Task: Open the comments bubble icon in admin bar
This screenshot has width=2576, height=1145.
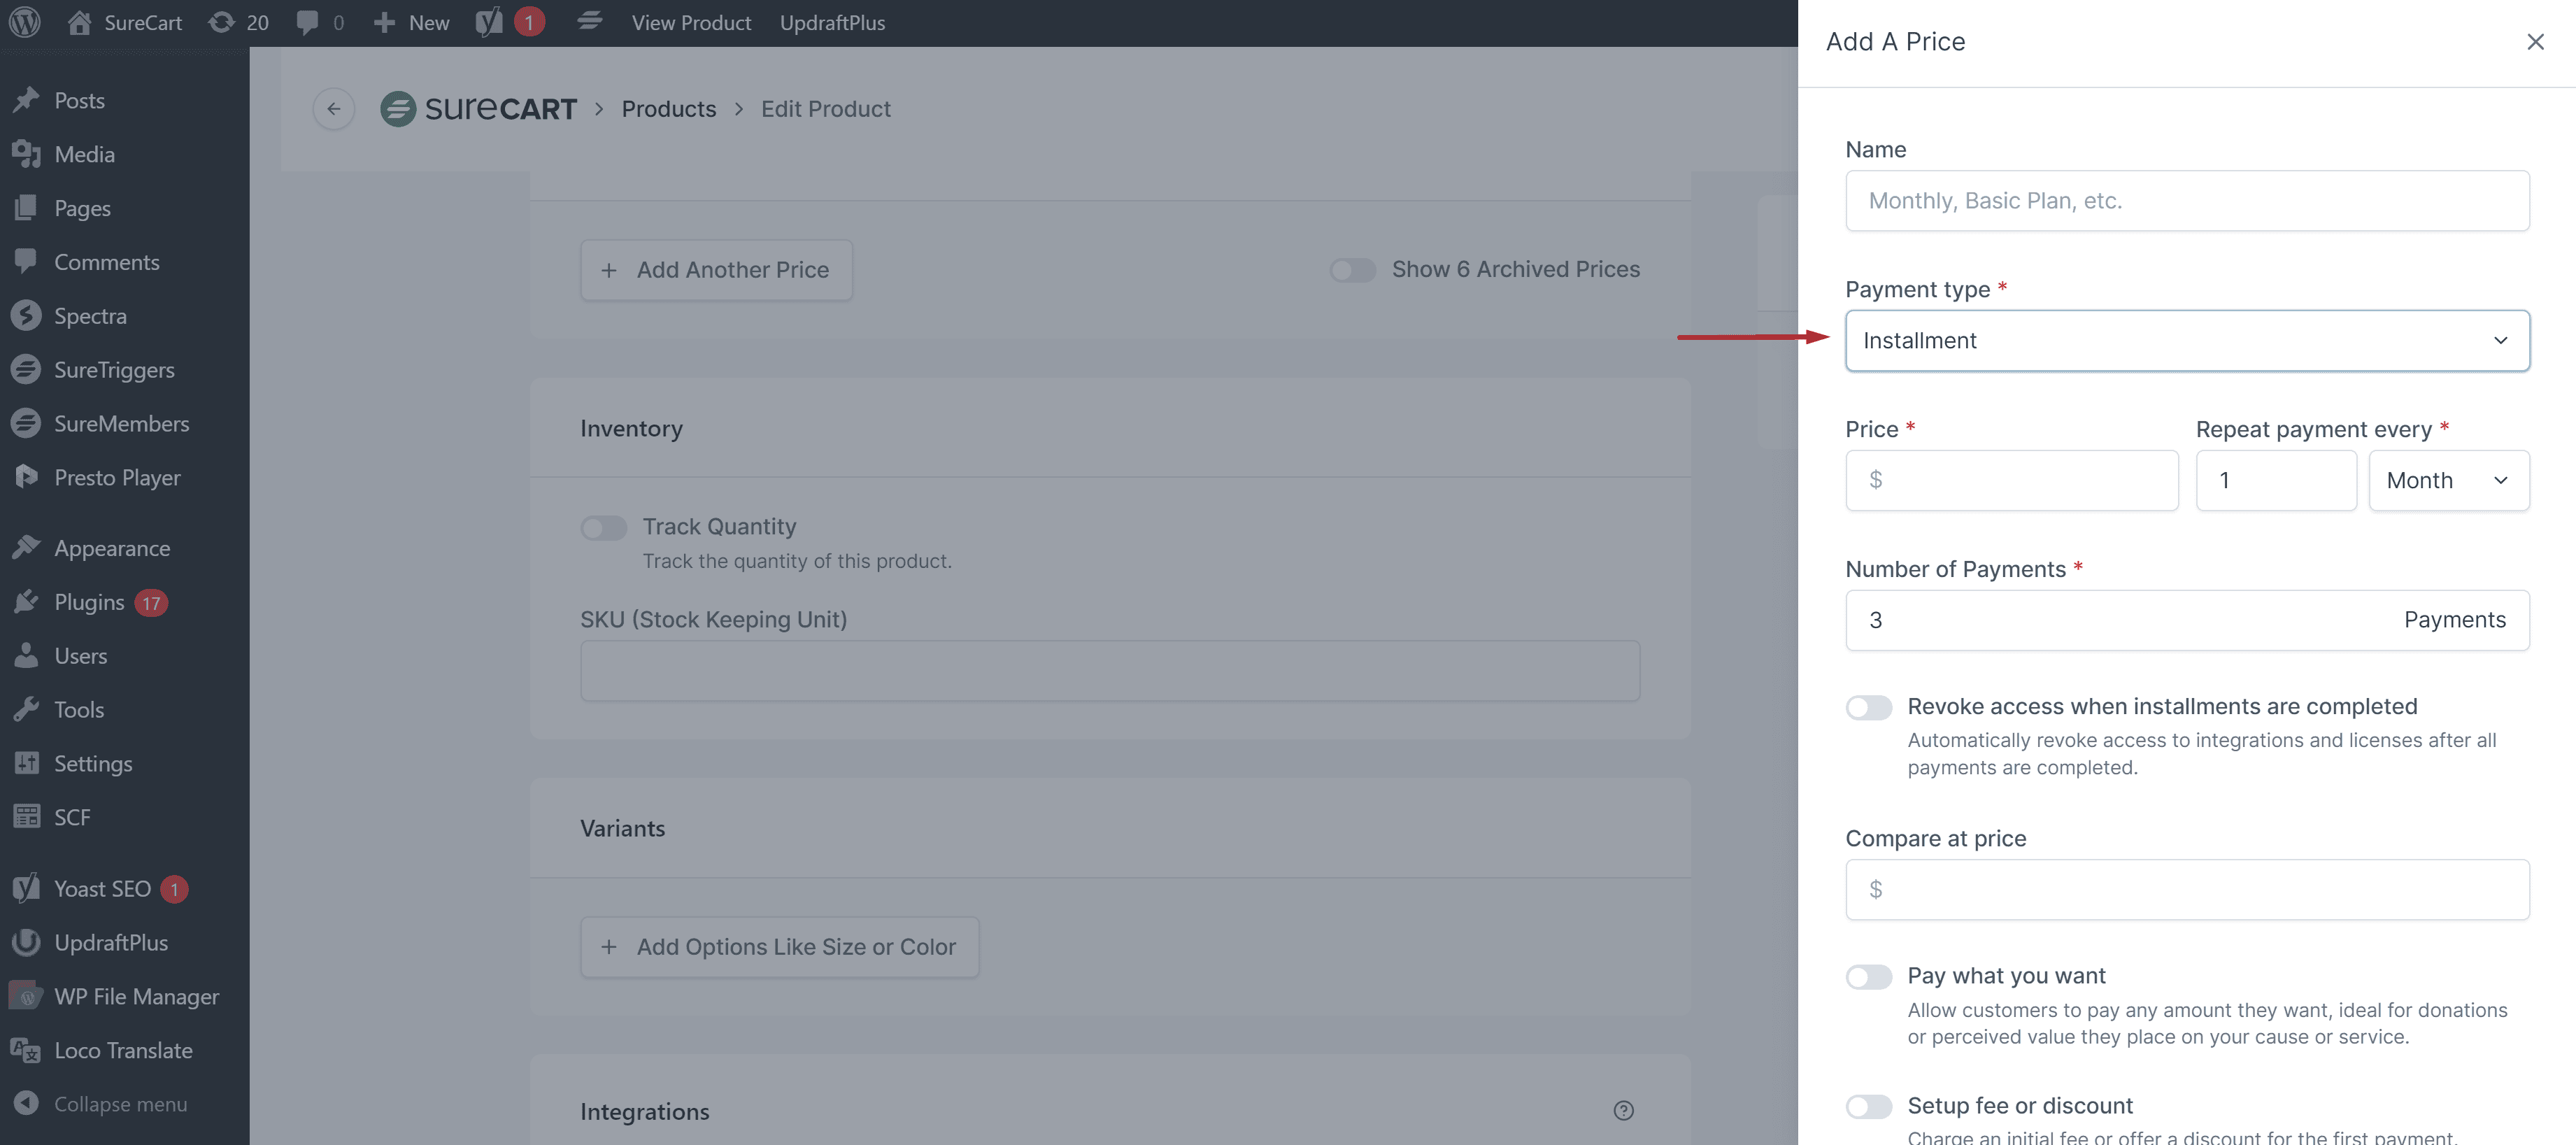Action: click(x=308, y=22)
